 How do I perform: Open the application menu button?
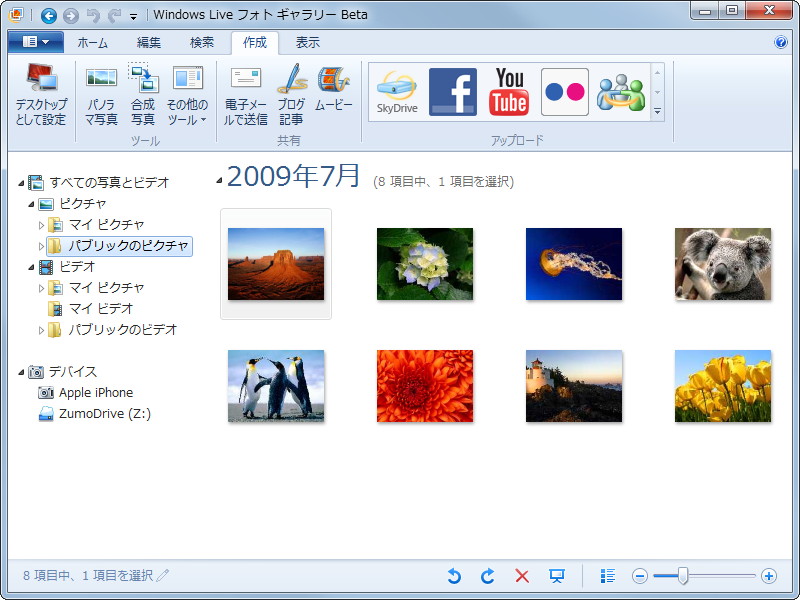pyautogui.click(x=36, y=42)
